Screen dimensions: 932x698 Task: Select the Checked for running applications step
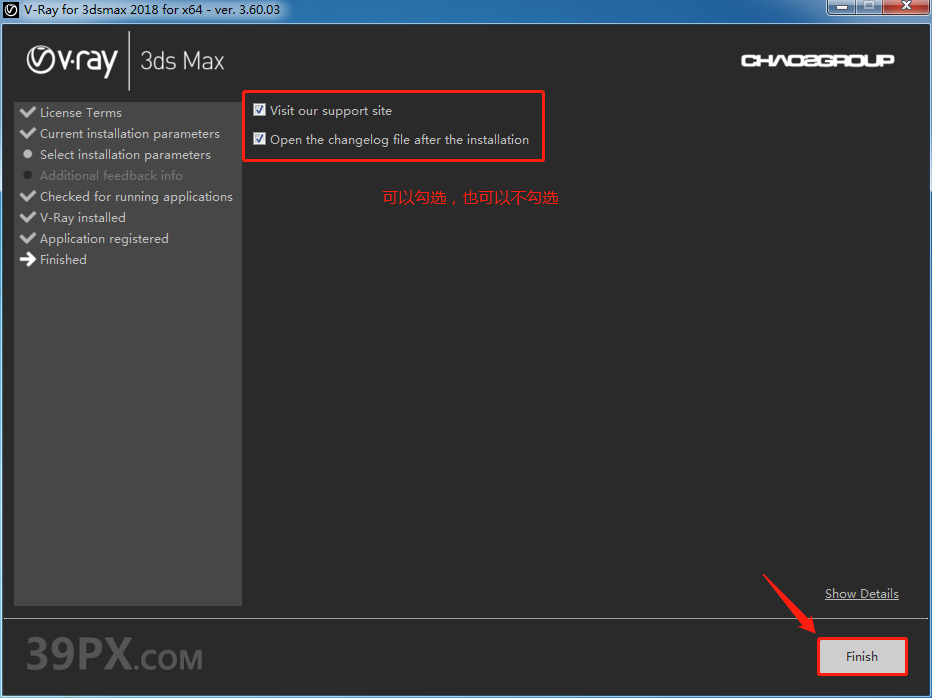tap(136, 197)
